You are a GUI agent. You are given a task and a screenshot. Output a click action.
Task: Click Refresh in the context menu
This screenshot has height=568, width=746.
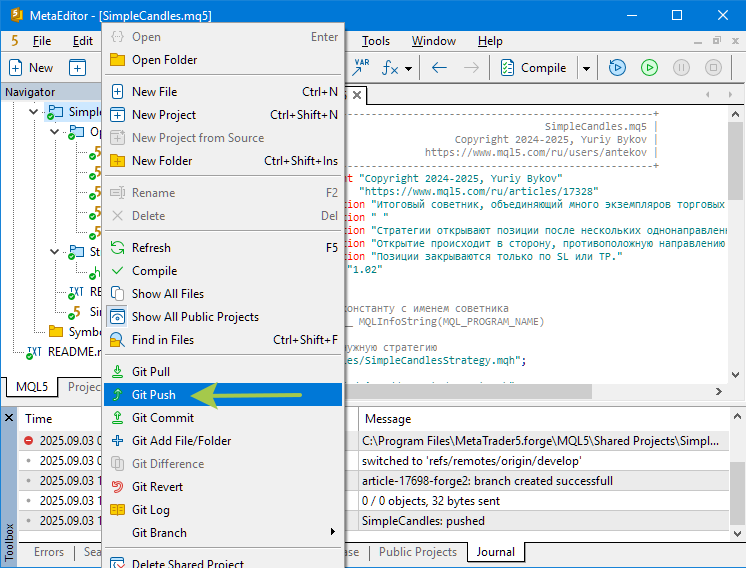pyautogui.click(x=223, y=248)
